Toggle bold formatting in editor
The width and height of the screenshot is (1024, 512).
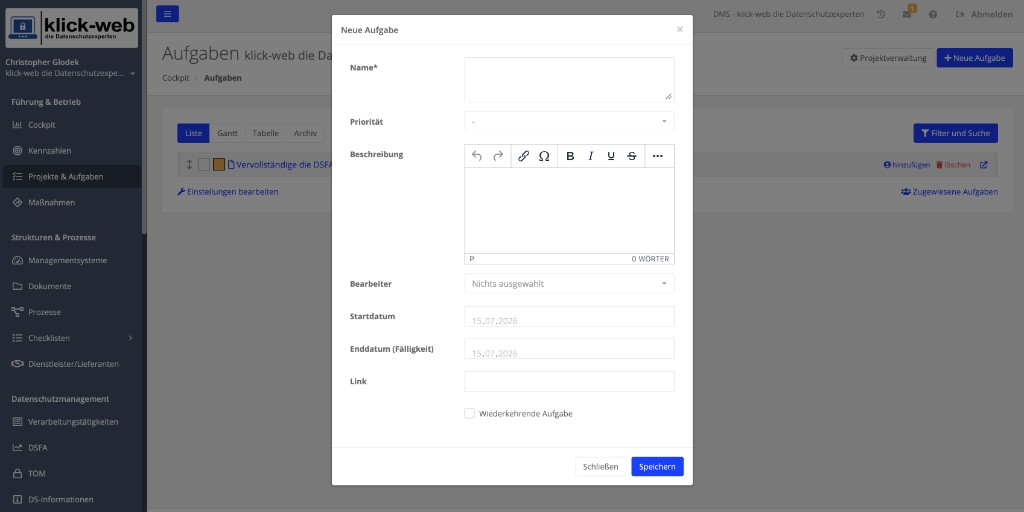[570, 156]
